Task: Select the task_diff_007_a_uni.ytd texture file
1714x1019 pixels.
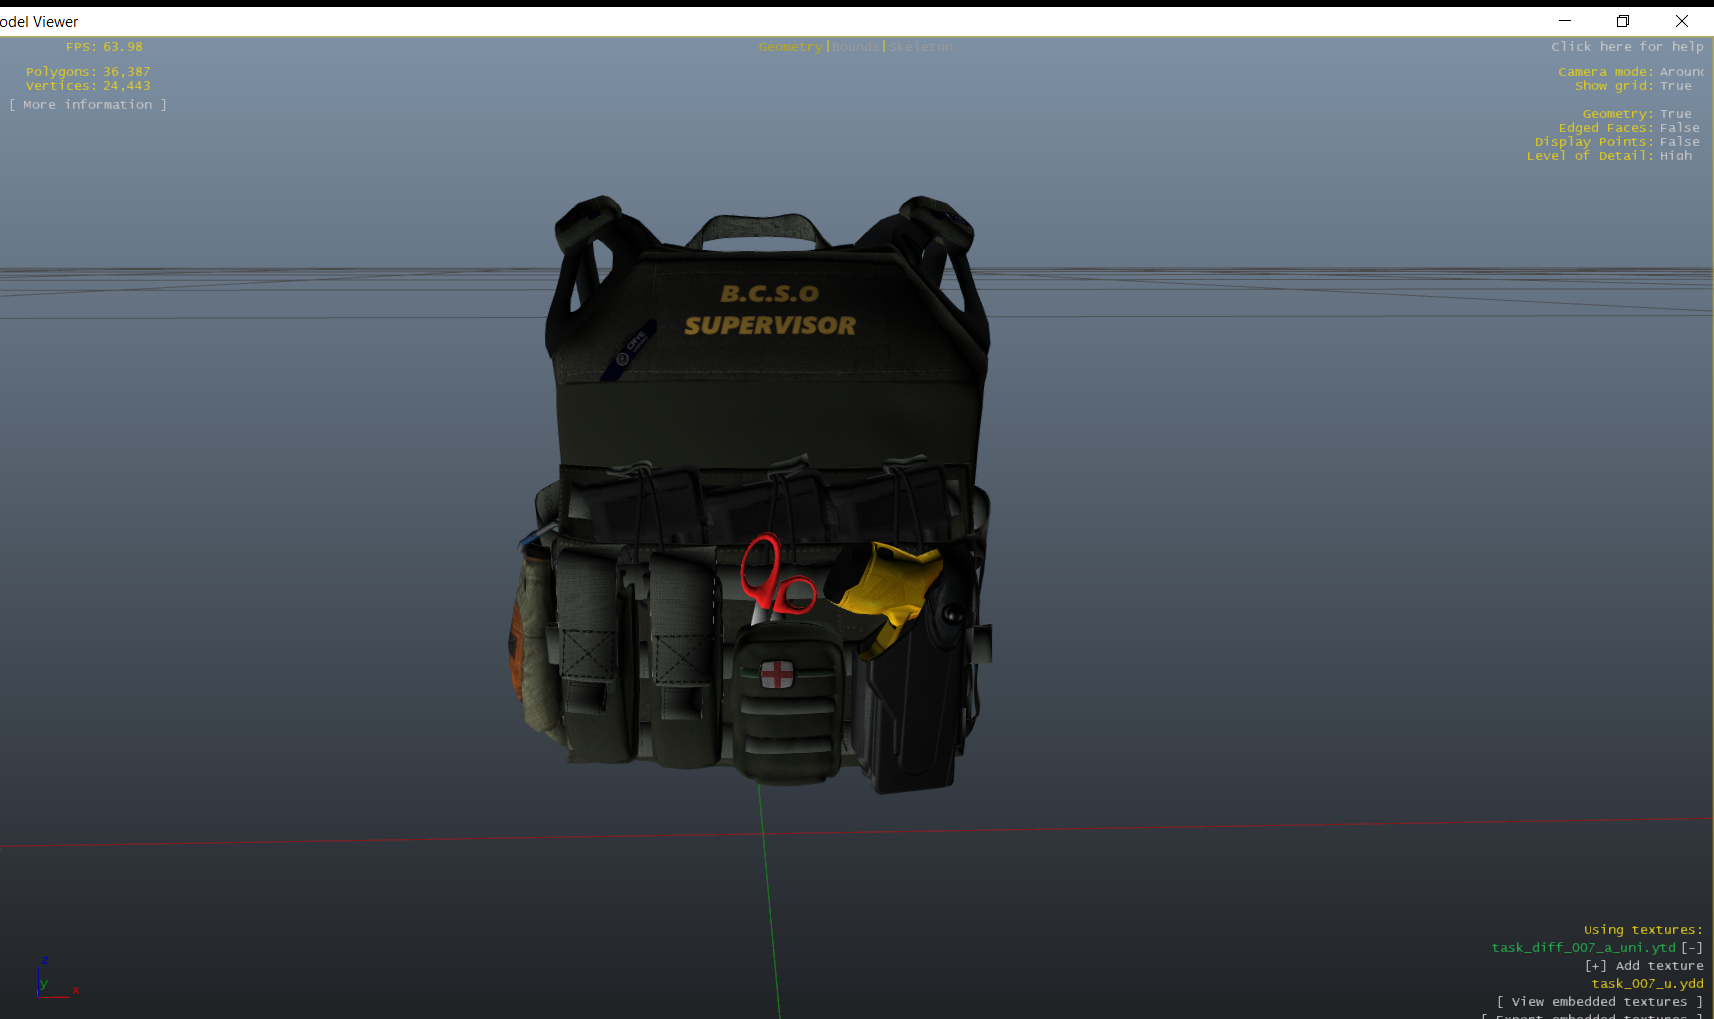Action: point(1583,948)
